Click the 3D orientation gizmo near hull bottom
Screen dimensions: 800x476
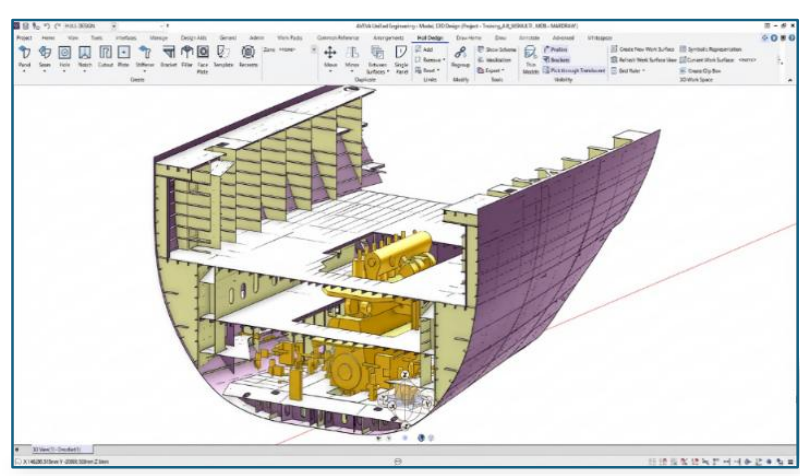pos(405,399)
